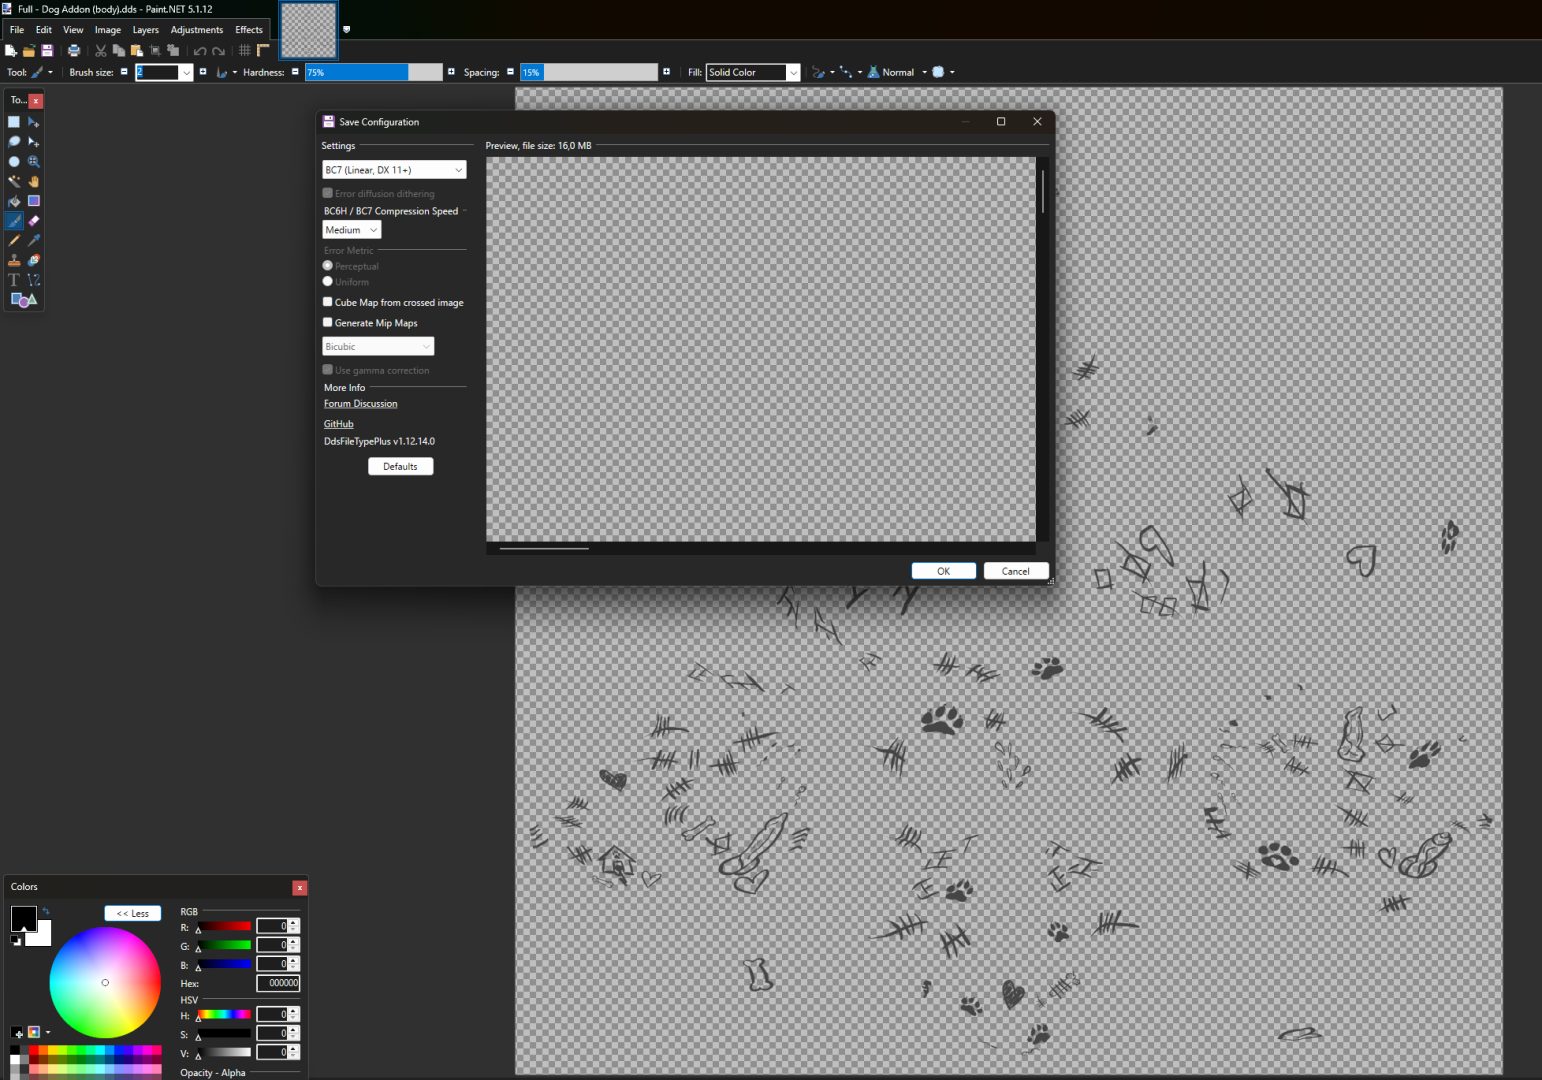The image size is (1542, 1080).
Task: Select the Clone Stamp tool
Action: (14, 260)
